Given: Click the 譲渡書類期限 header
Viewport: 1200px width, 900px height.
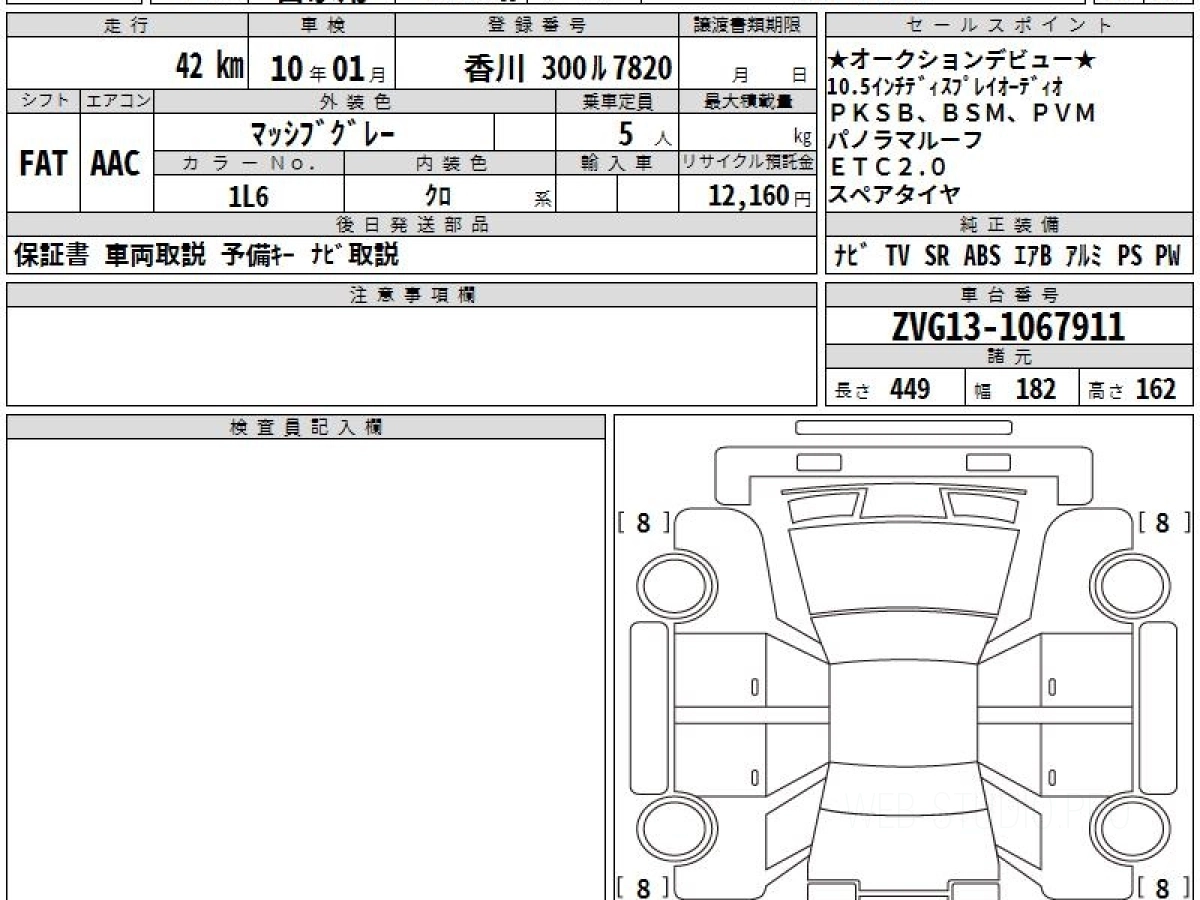Looking at the screenshot, I should [748, 26].
